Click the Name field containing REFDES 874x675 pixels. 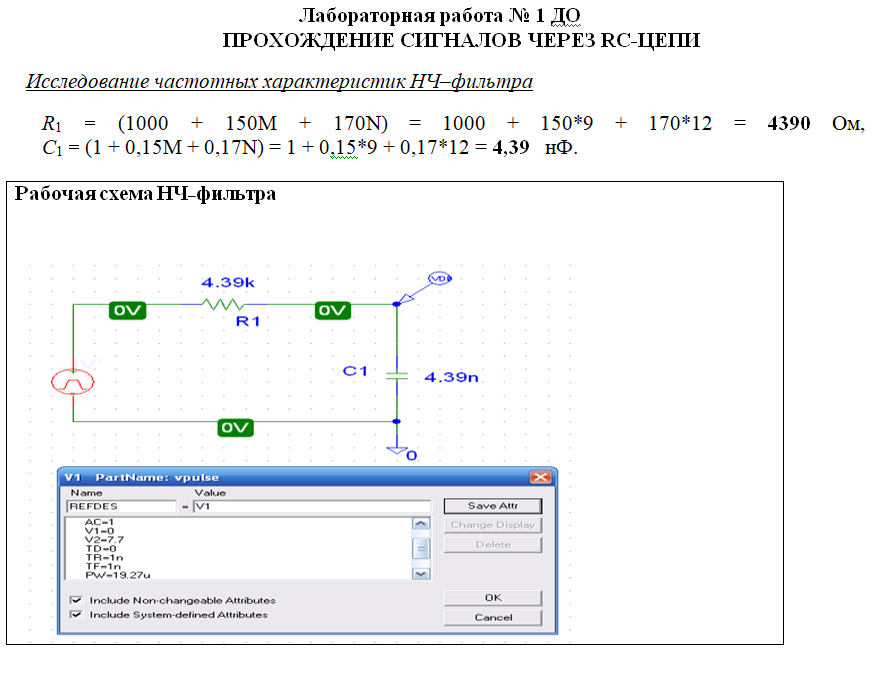(122, 506)
